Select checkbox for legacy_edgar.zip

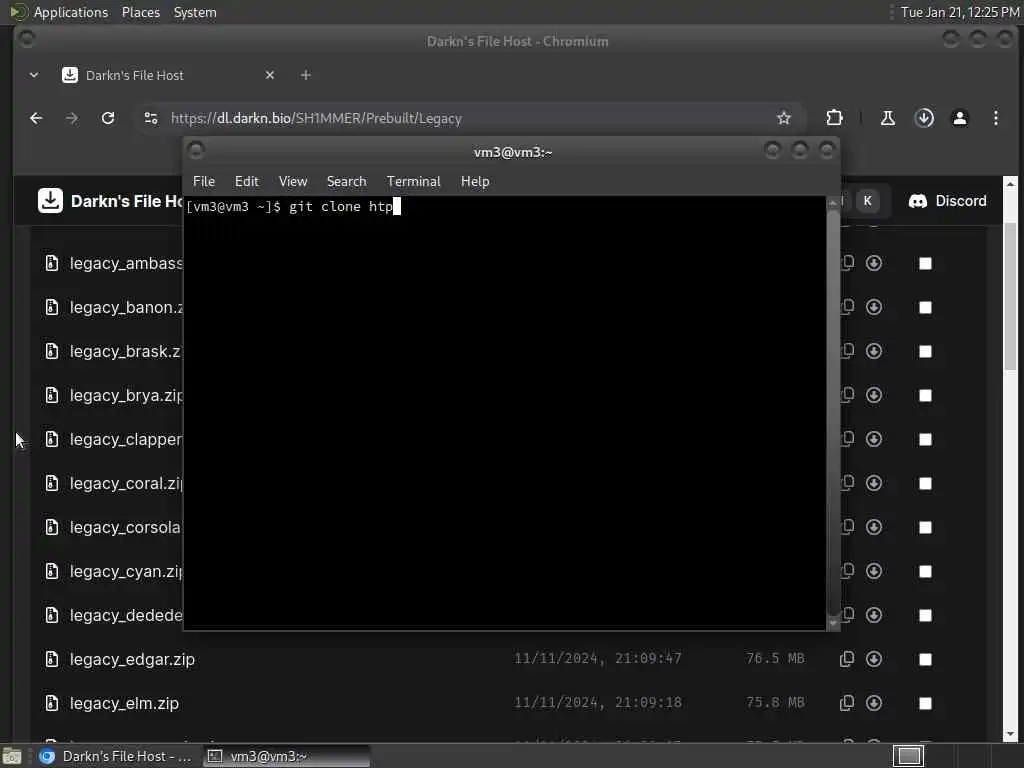(x=925, y=660)
